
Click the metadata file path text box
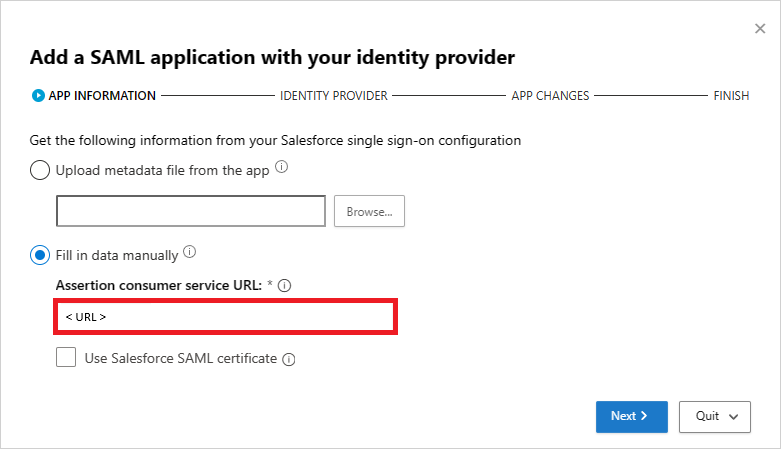click(191, 211)
